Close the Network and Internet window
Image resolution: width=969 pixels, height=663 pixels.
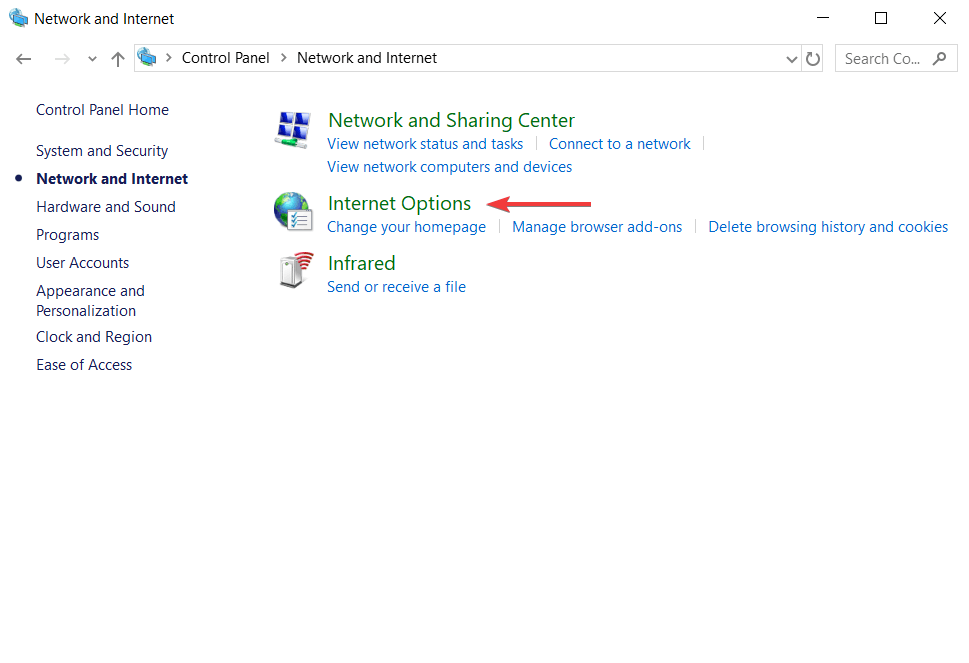(939, 18)
